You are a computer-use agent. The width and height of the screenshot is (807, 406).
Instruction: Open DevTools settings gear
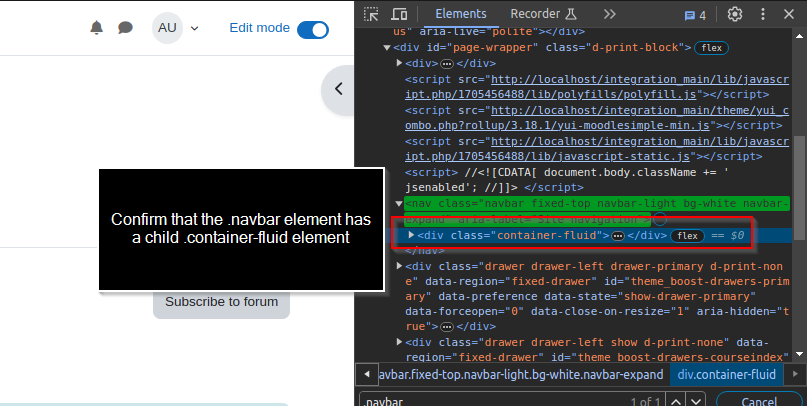[x=734, y=14]
